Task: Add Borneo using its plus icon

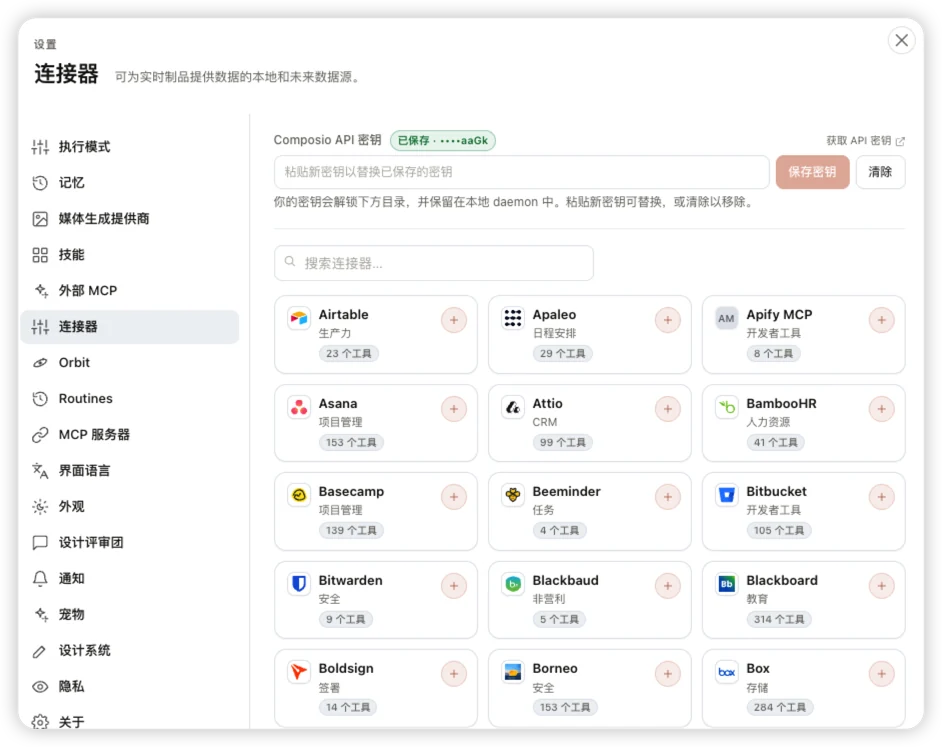Action: [667, 674]
